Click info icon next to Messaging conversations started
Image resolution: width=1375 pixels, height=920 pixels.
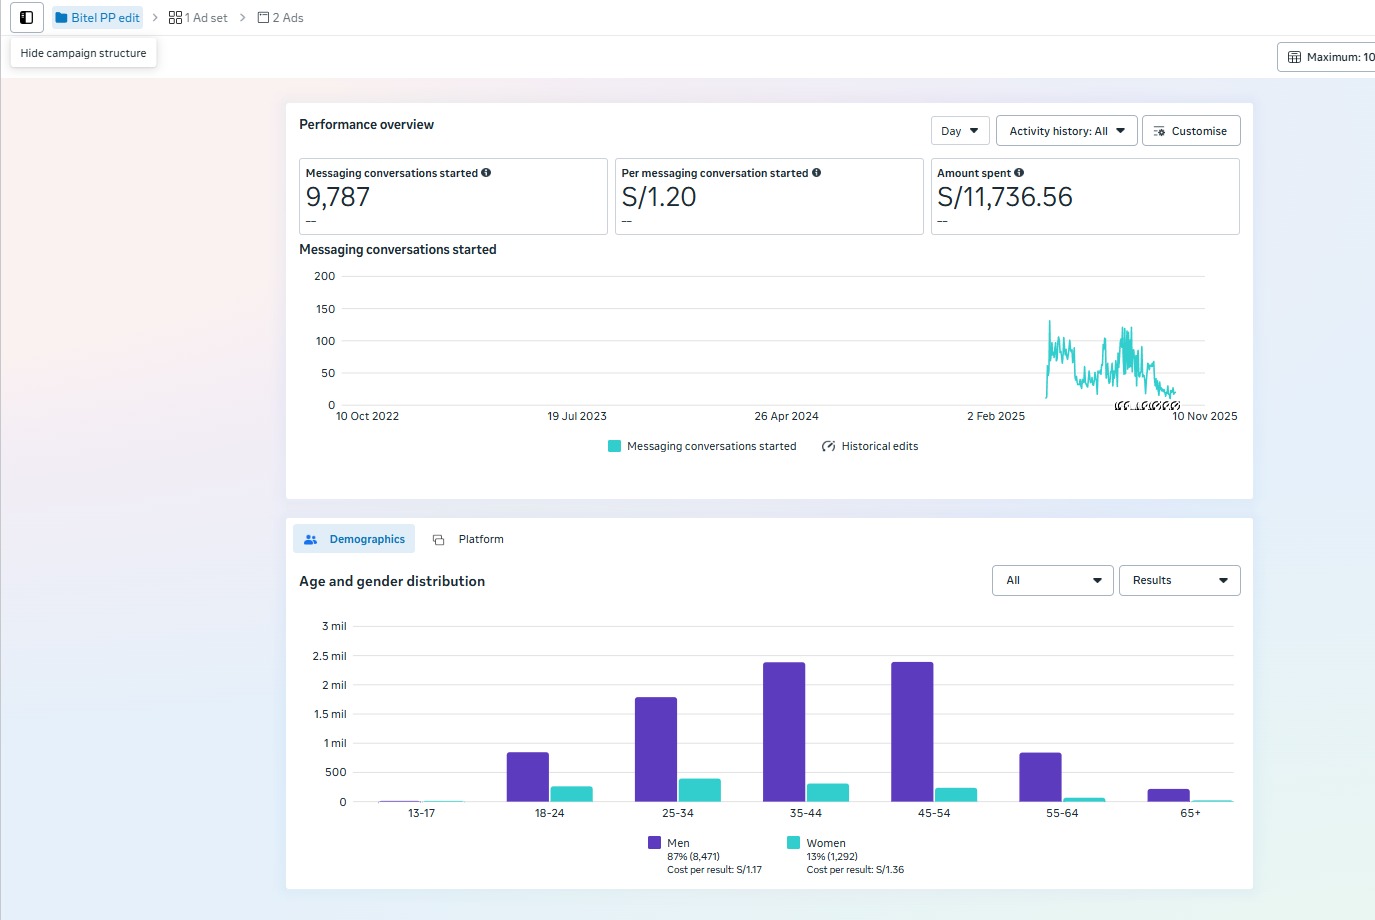pos(486,173)
